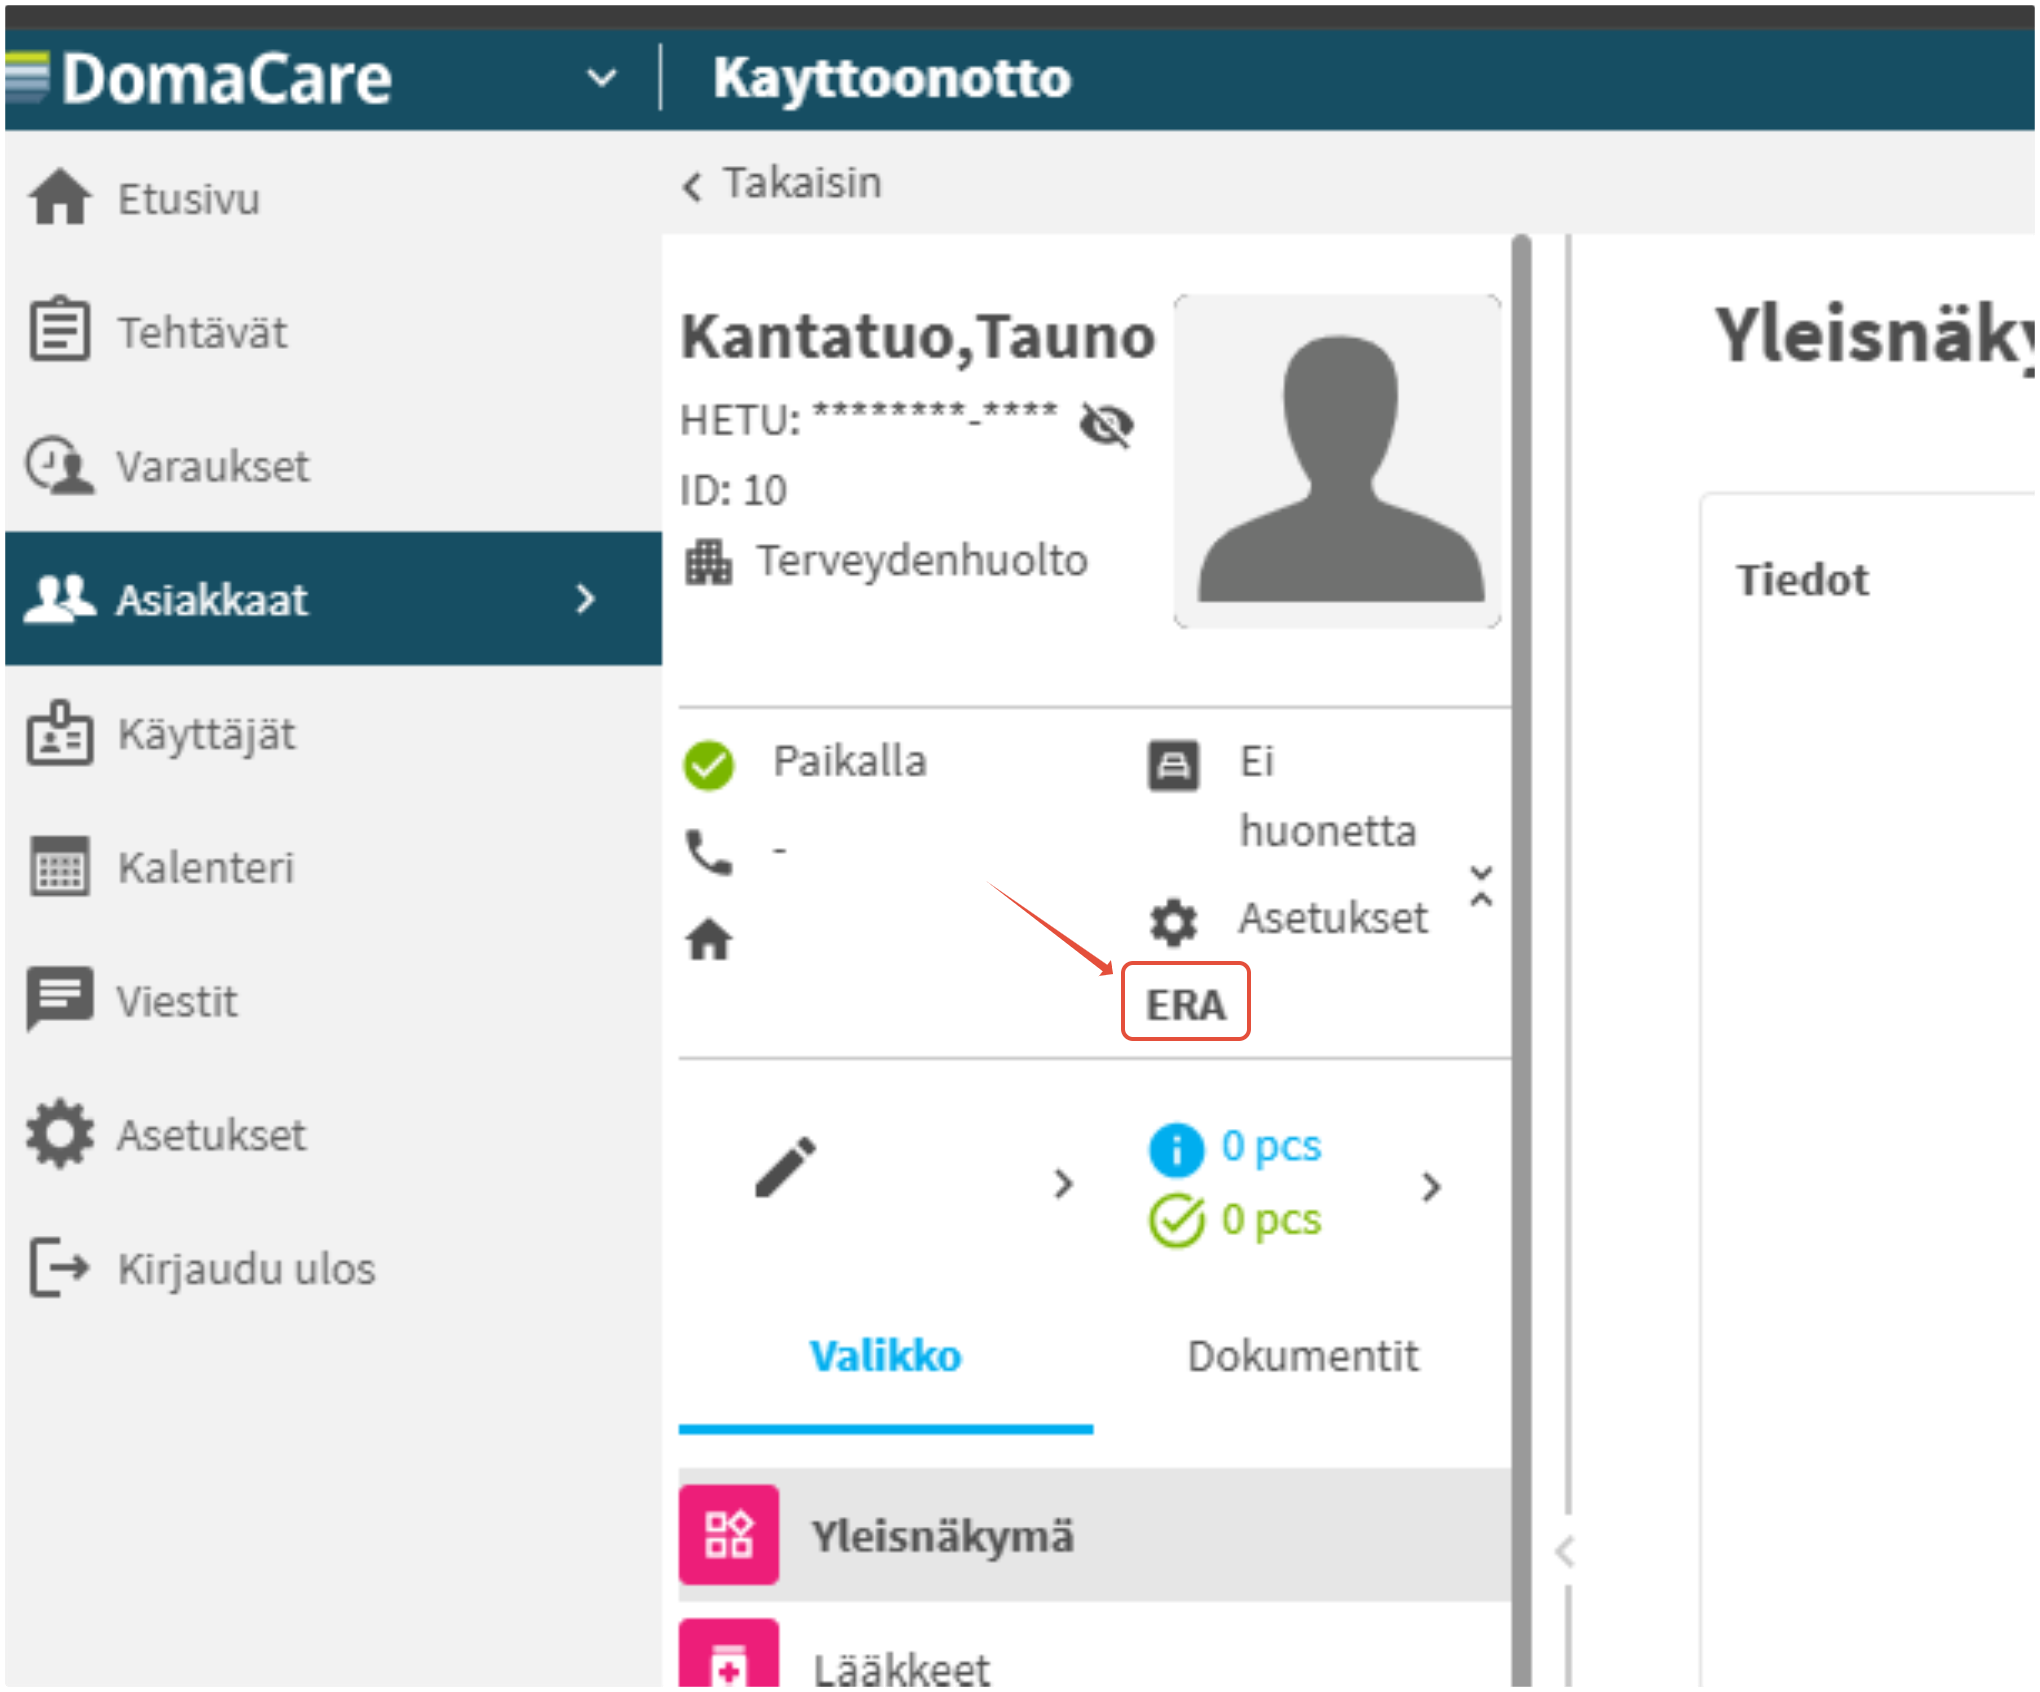Open Käyttäjät badge icon in sidebar
2040x1692 pixels.
click(60, 733)
